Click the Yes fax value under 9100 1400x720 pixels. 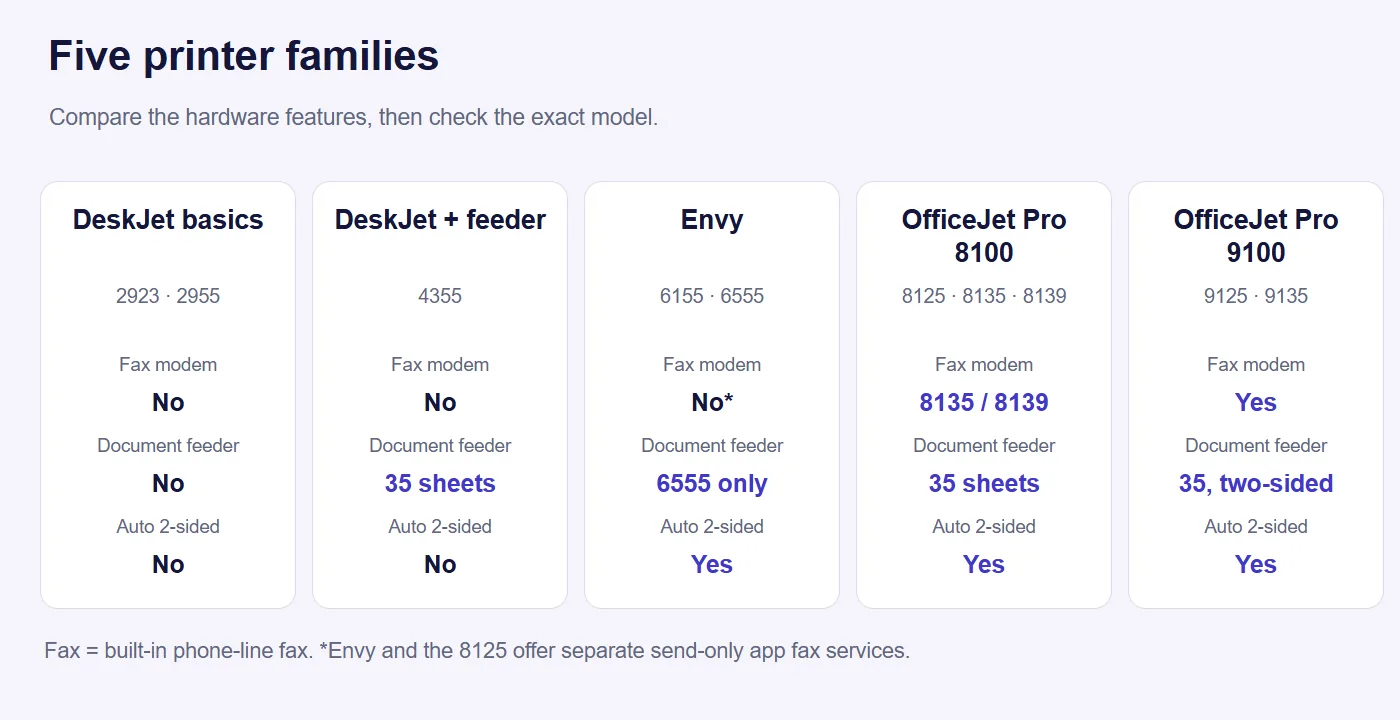[1256, 403]
